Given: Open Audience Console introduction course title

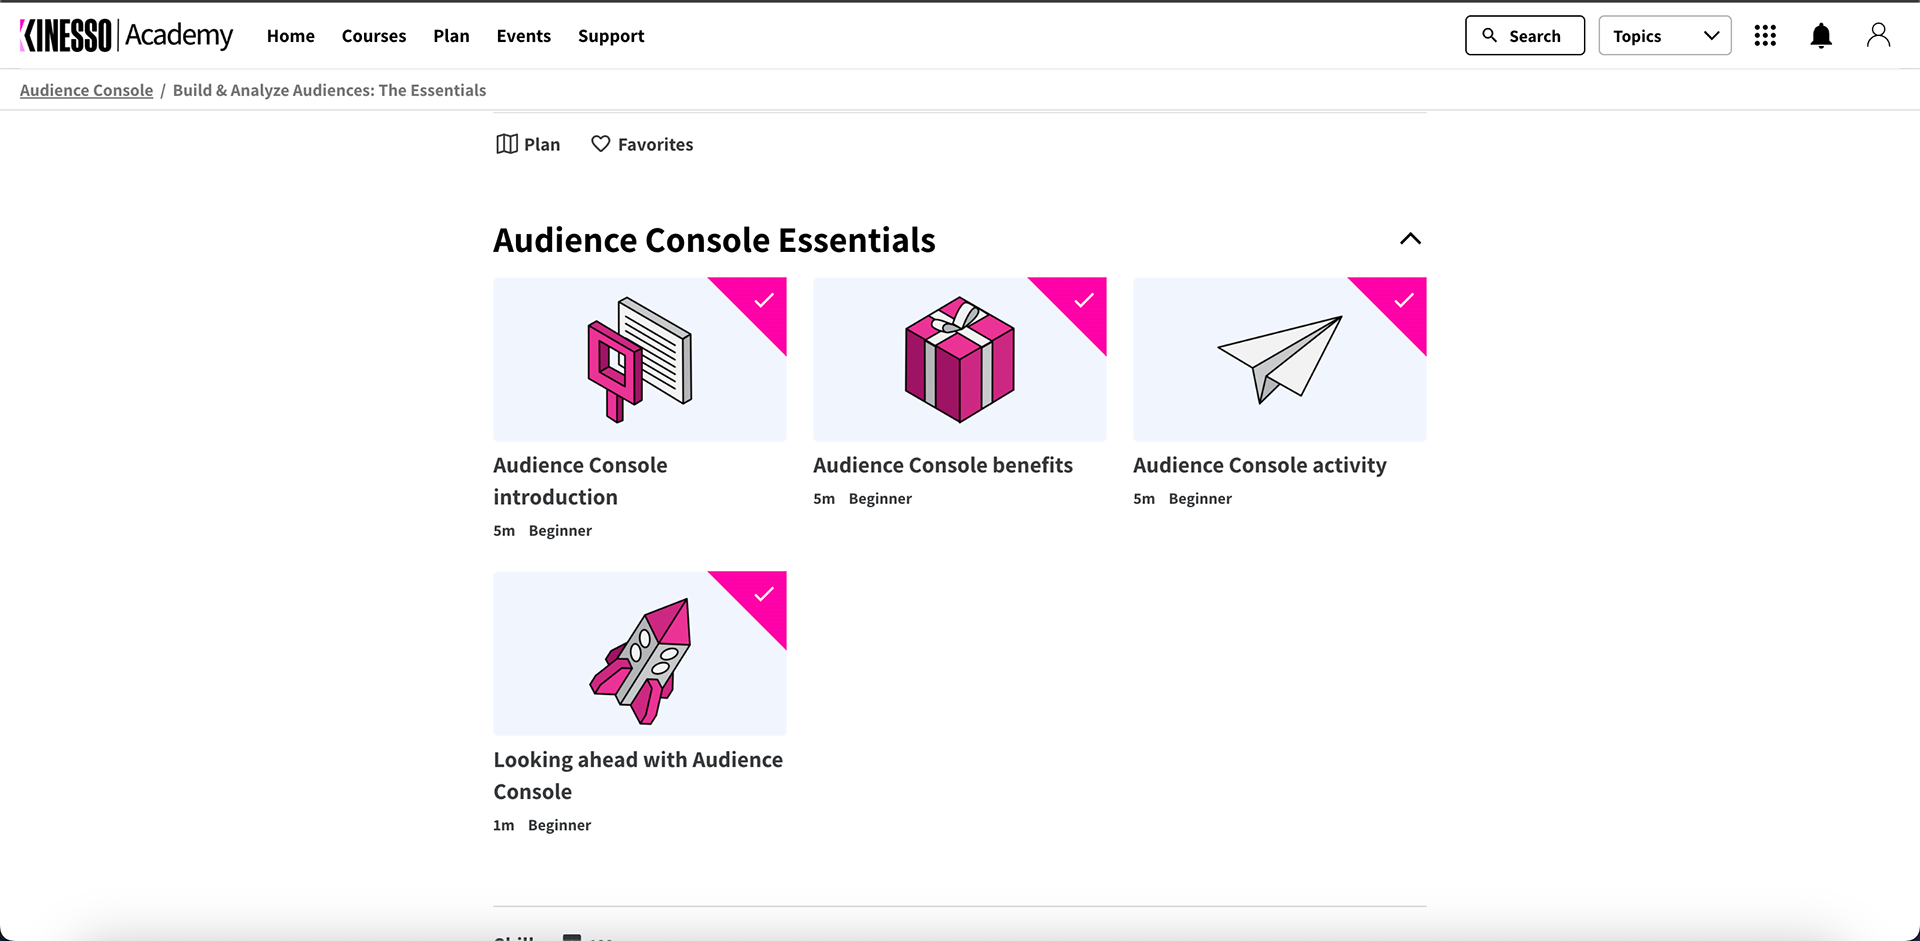Looking at the screenshot, I should pyautogui.click(x=580, y=481).
